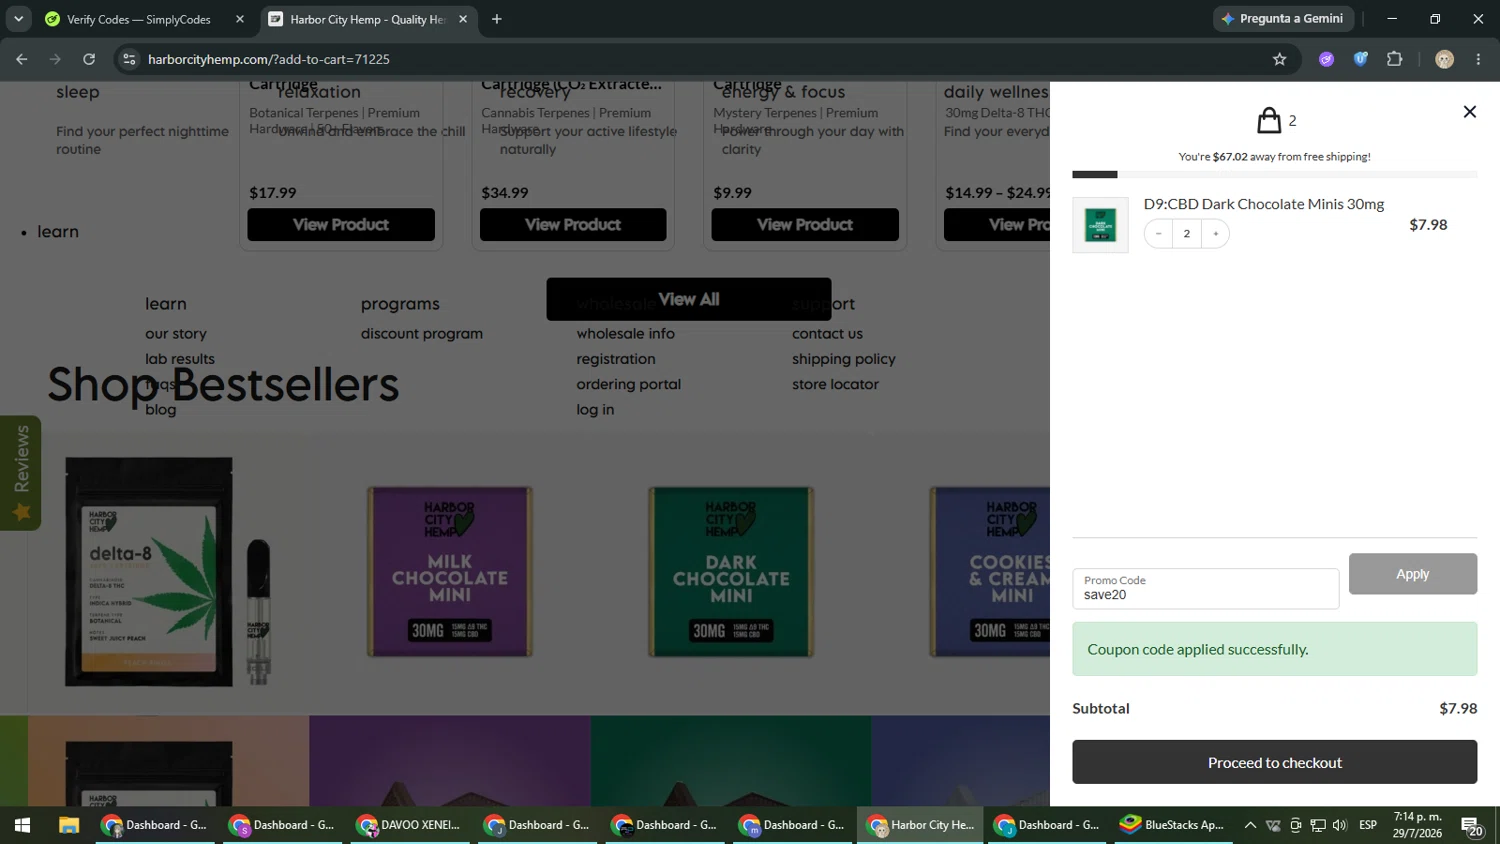Reload the current page
This screenshot has width=1500, height=844.
coord(89,59)
